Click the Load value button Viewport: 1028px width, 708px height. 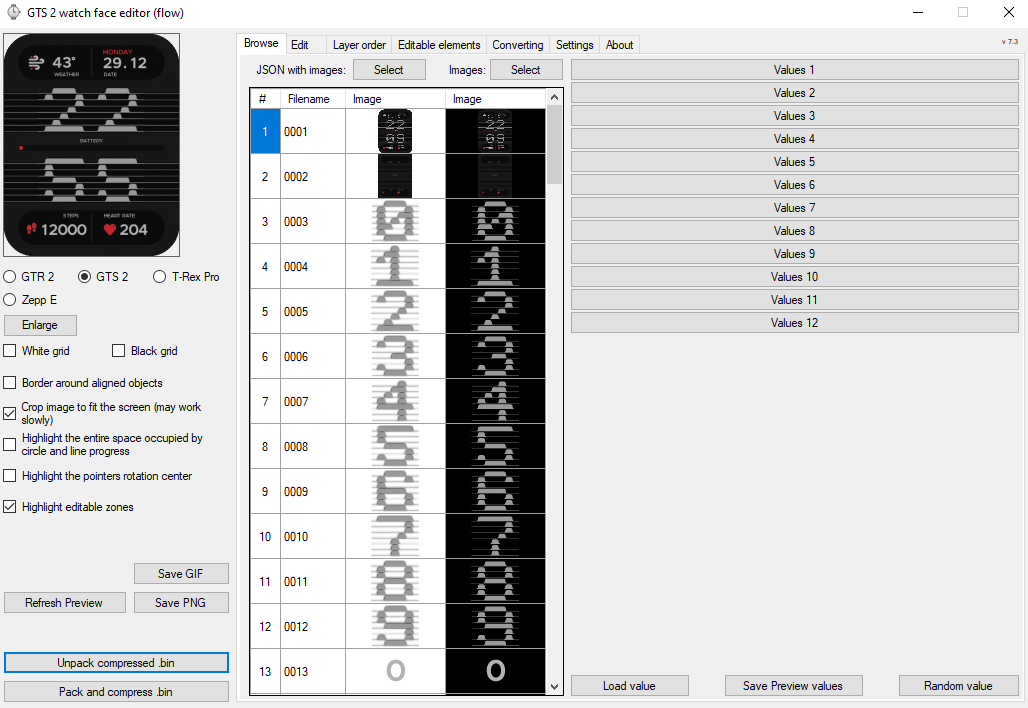click(x=630, y=686)
